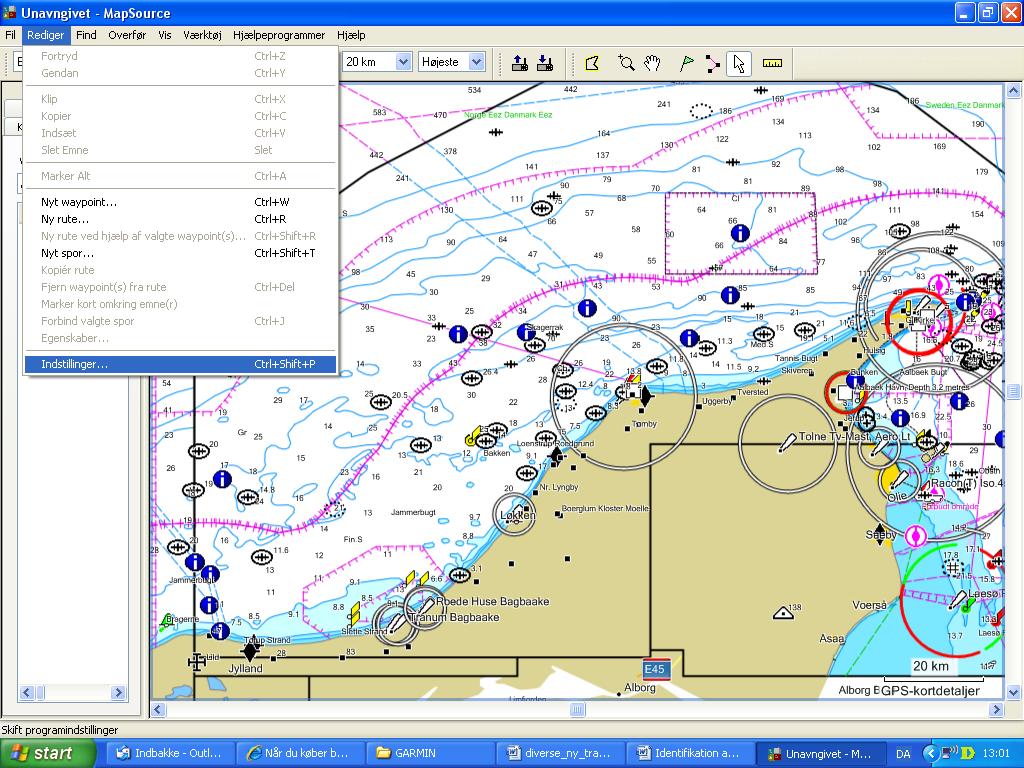1024x768 pixels.
Task: Choose Ny rute… menu entry
Action: [180, 219]
